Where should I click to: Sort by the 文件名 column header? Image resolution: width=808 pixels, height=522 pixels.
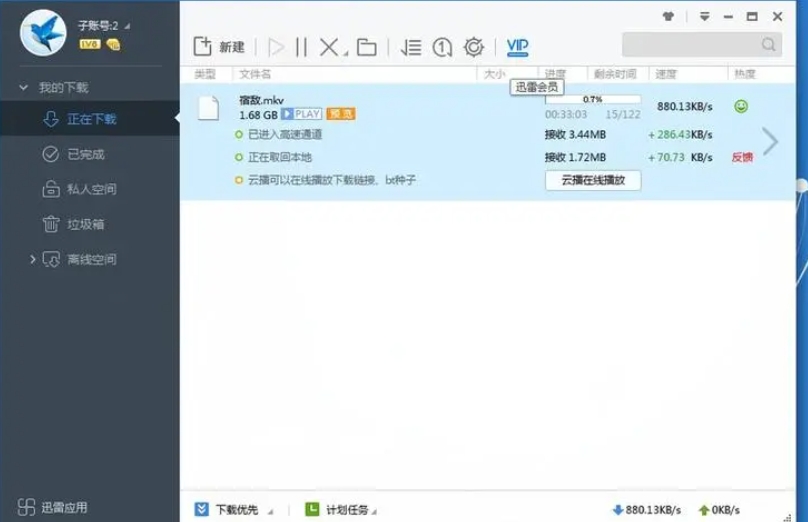[255, 74]
